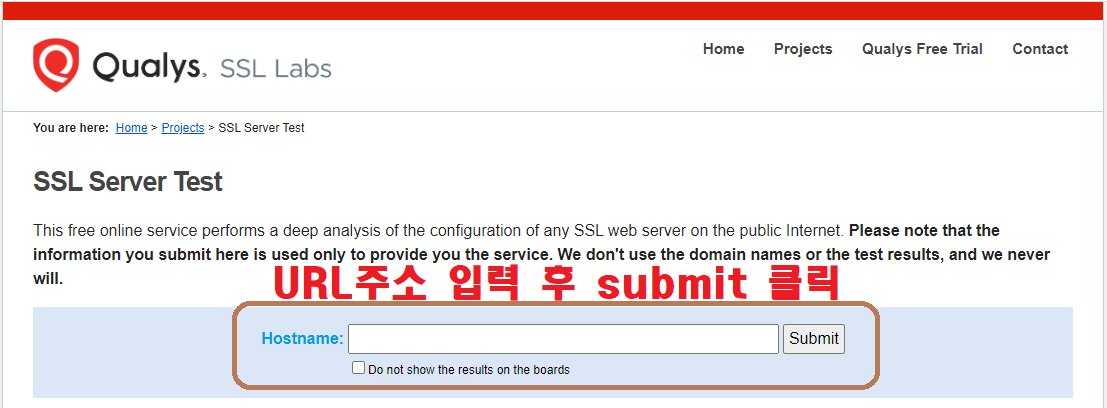
Task: Click the 'Hostname:' label
Action: (x=302, y=339)
